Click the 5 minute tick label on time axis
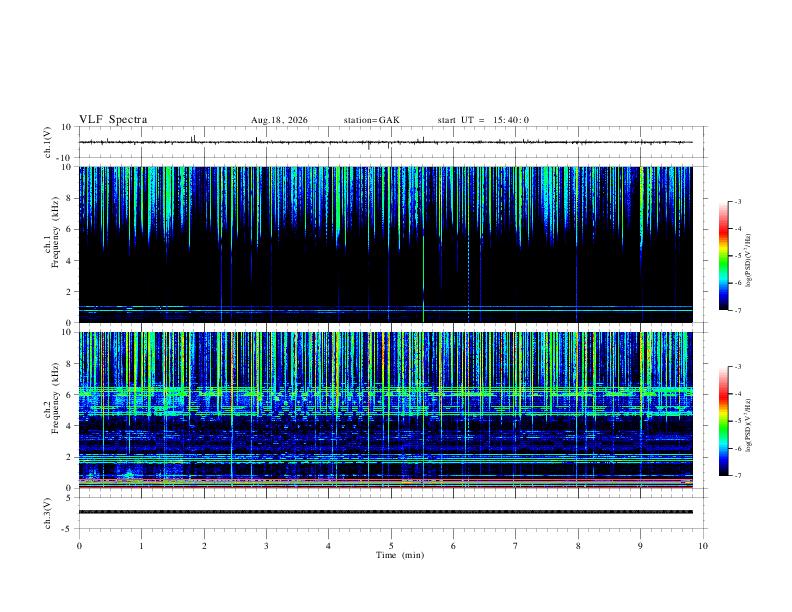This screenshot has width=792, height=612. click(x=391, y=546)
